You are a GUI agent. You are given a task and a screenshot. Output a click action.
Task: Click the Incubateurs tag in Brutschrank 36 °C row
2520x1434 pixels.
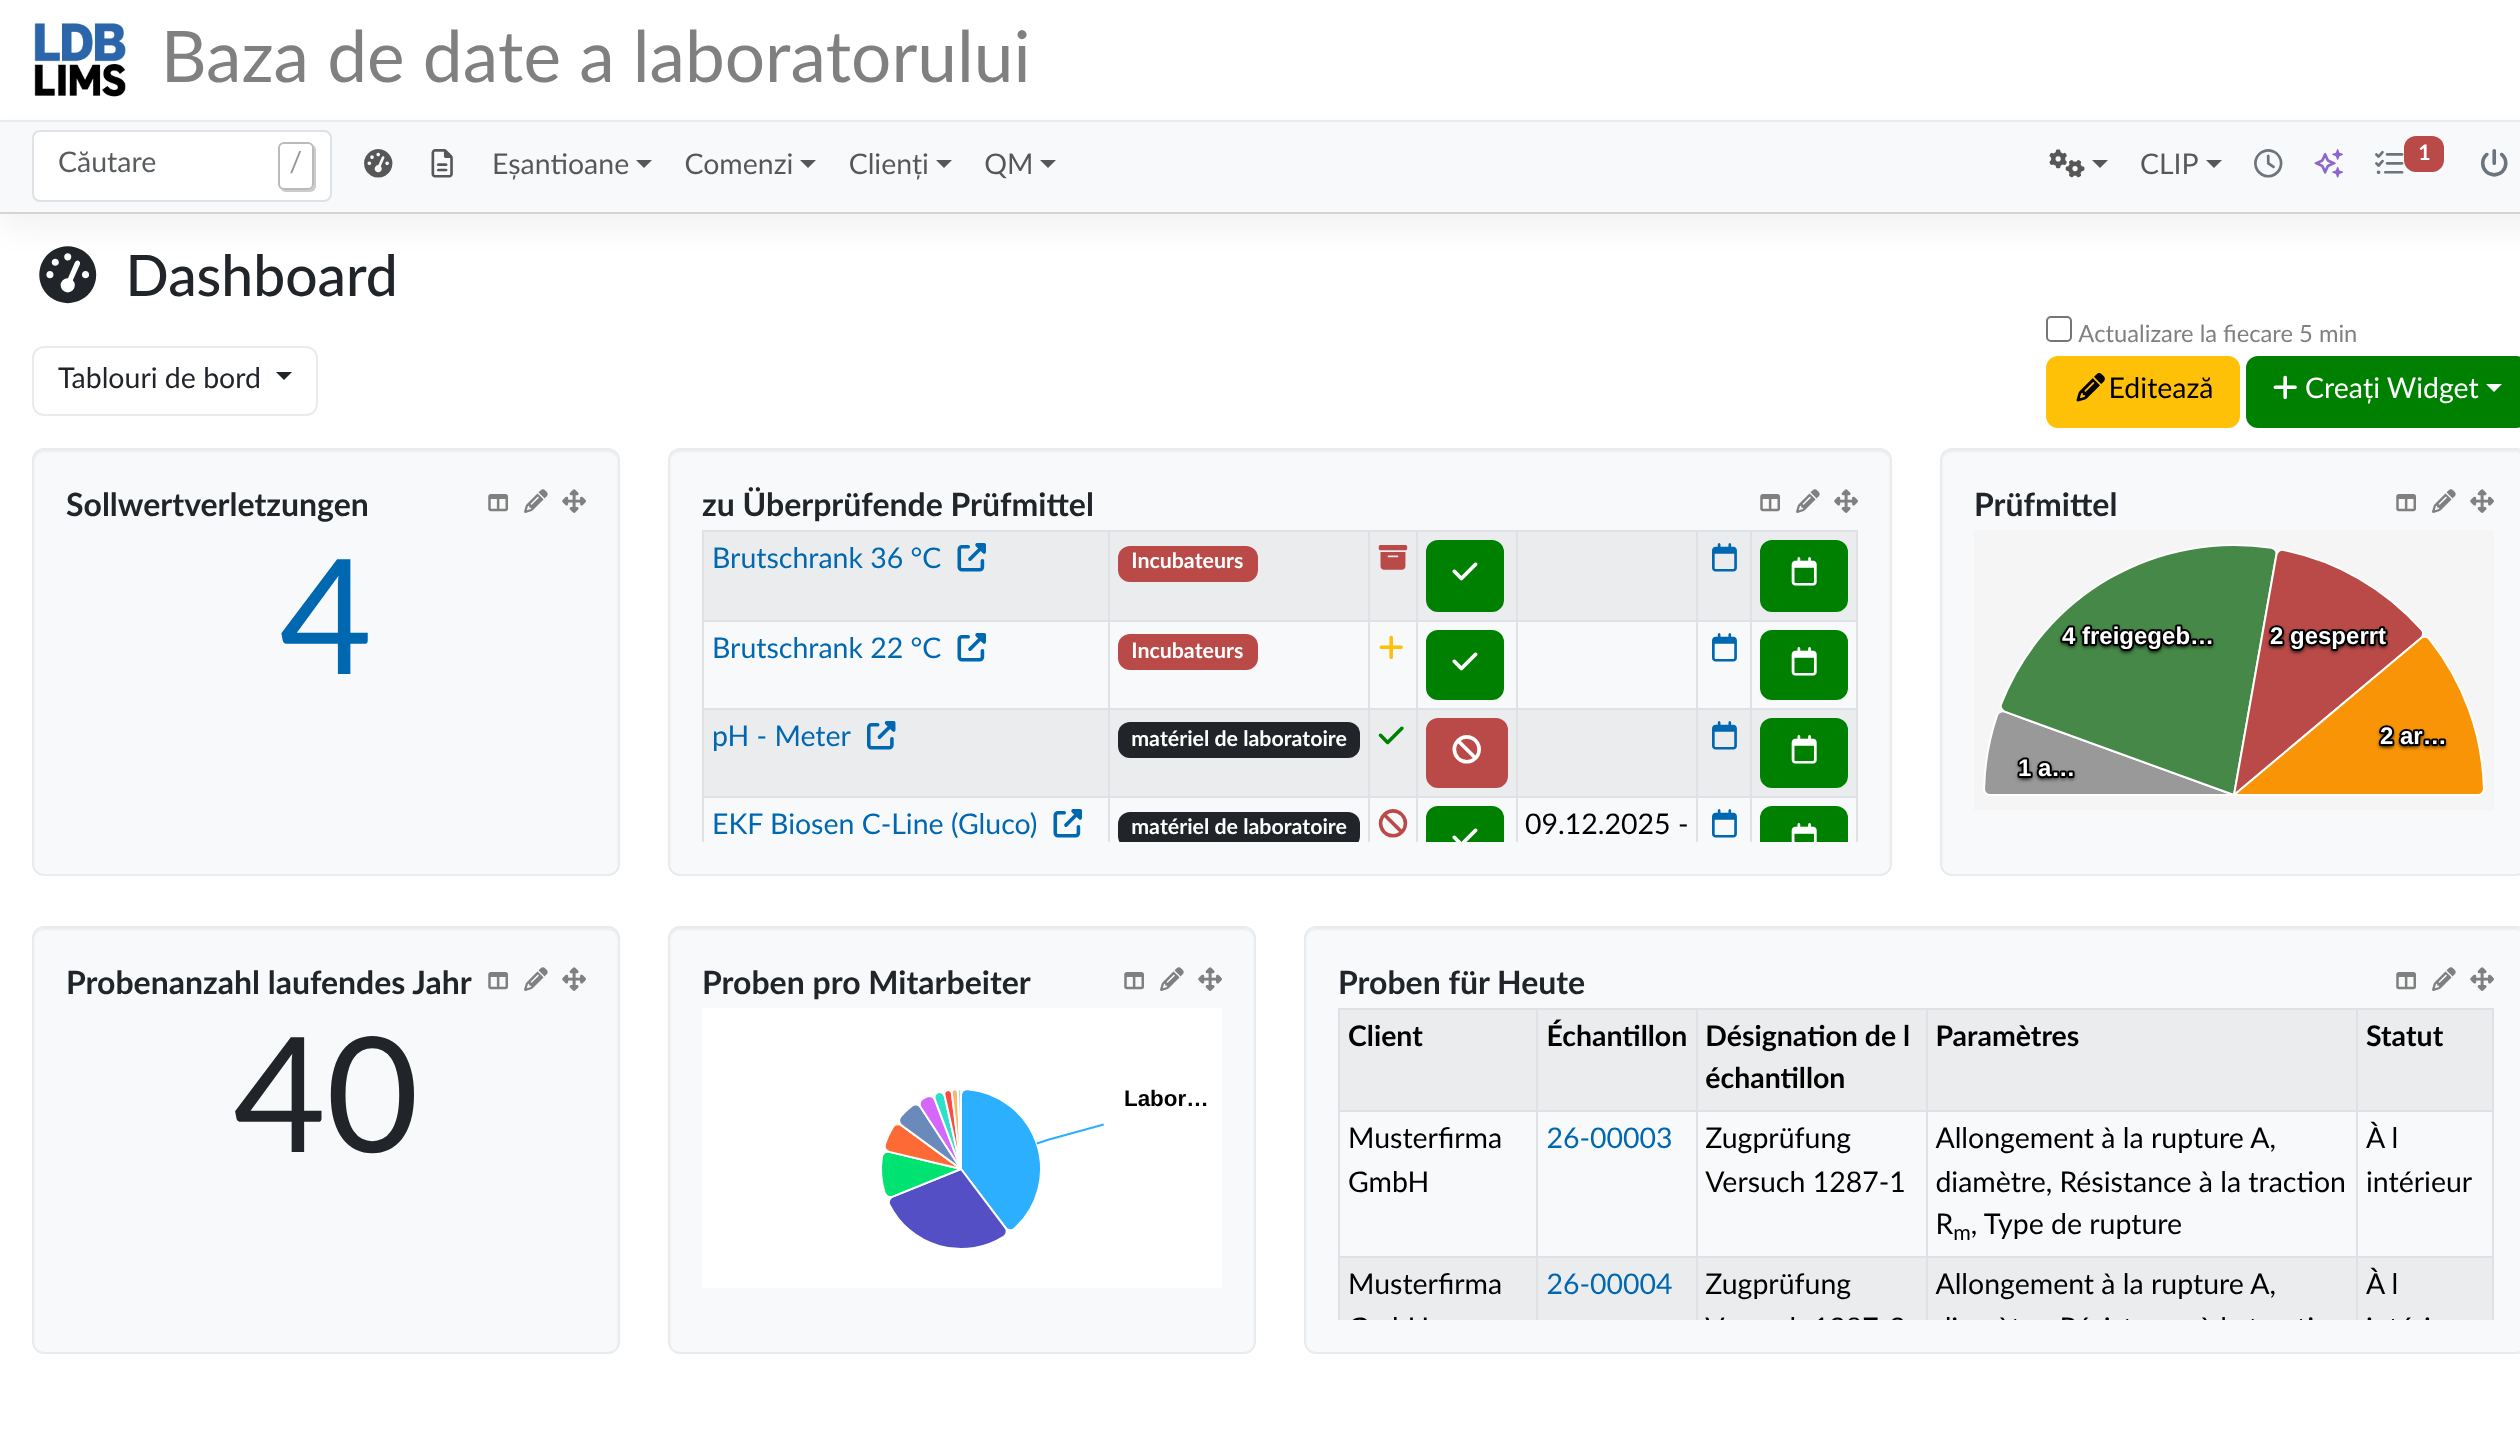pos(1187,562)
